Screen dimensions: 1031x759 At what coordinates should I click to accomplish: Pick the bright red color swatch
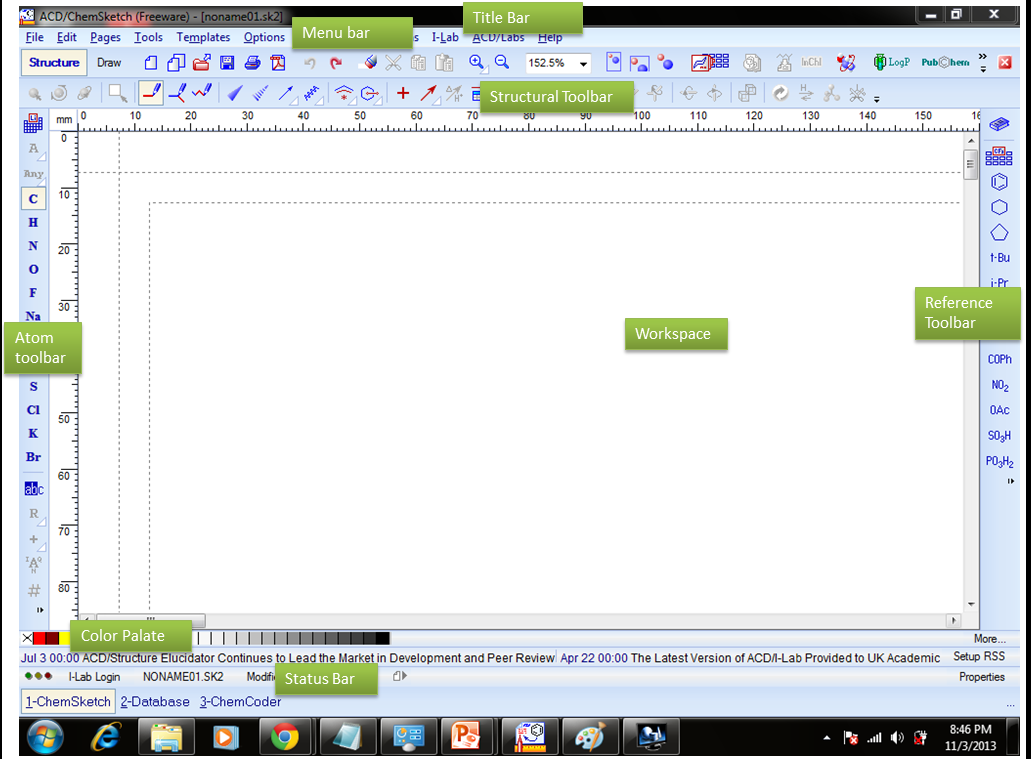pyautogui.click(x=39, y=638)
